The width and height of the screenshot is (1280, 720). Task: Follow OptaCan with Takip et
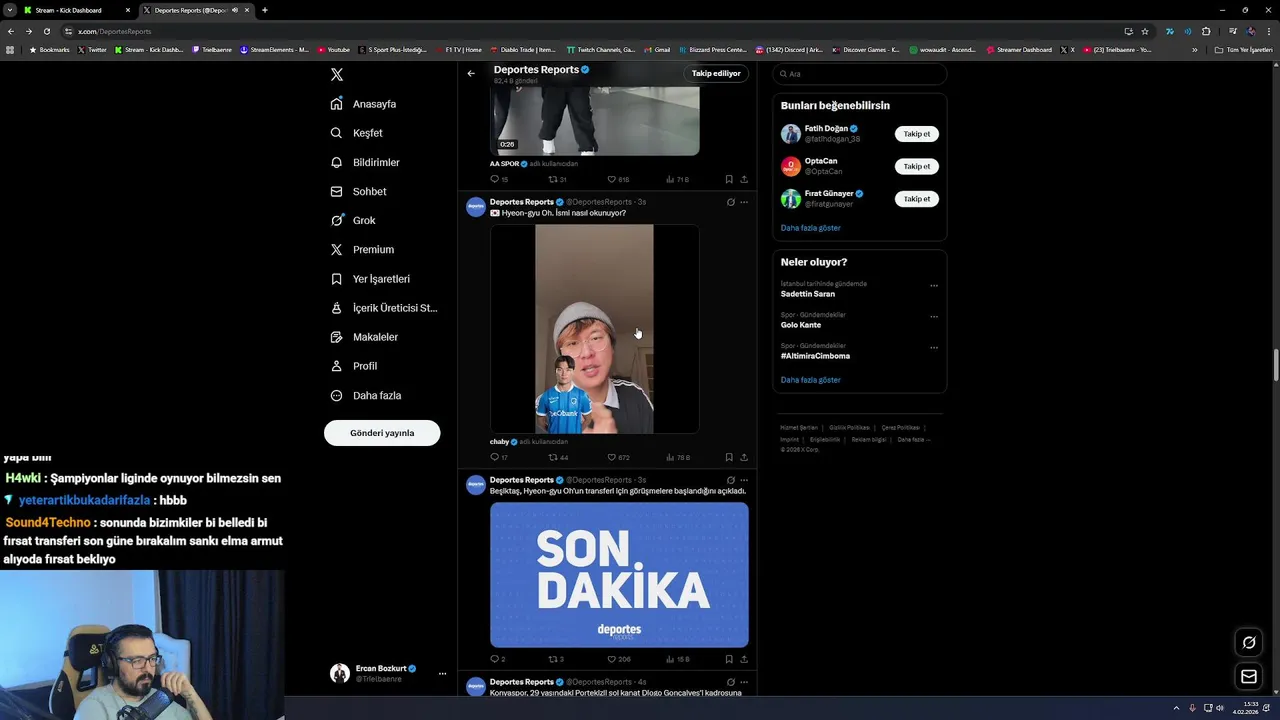917,166
